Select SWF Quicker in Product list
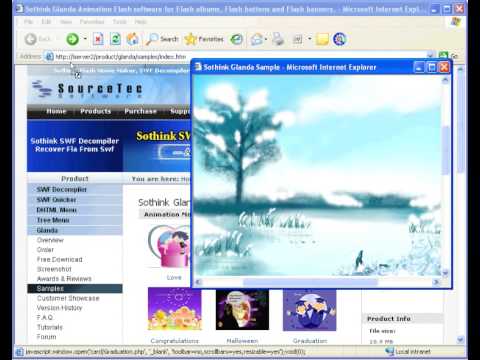The image size is (480, 360). (x=56, y=200)
